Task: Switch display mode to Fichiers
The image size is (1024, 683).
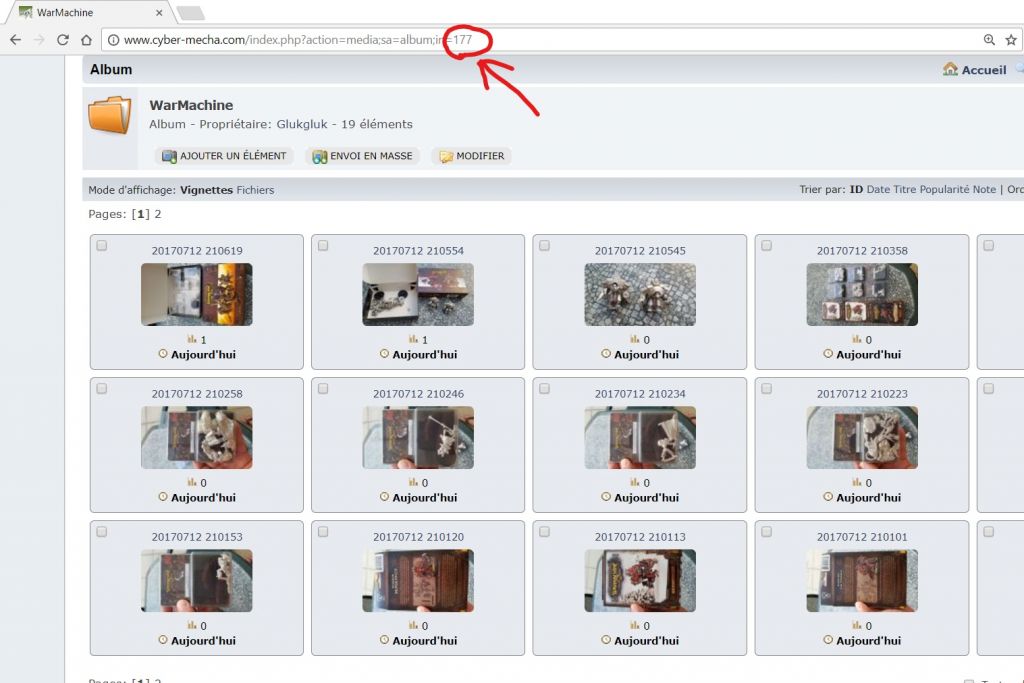Action: (255, 190)
